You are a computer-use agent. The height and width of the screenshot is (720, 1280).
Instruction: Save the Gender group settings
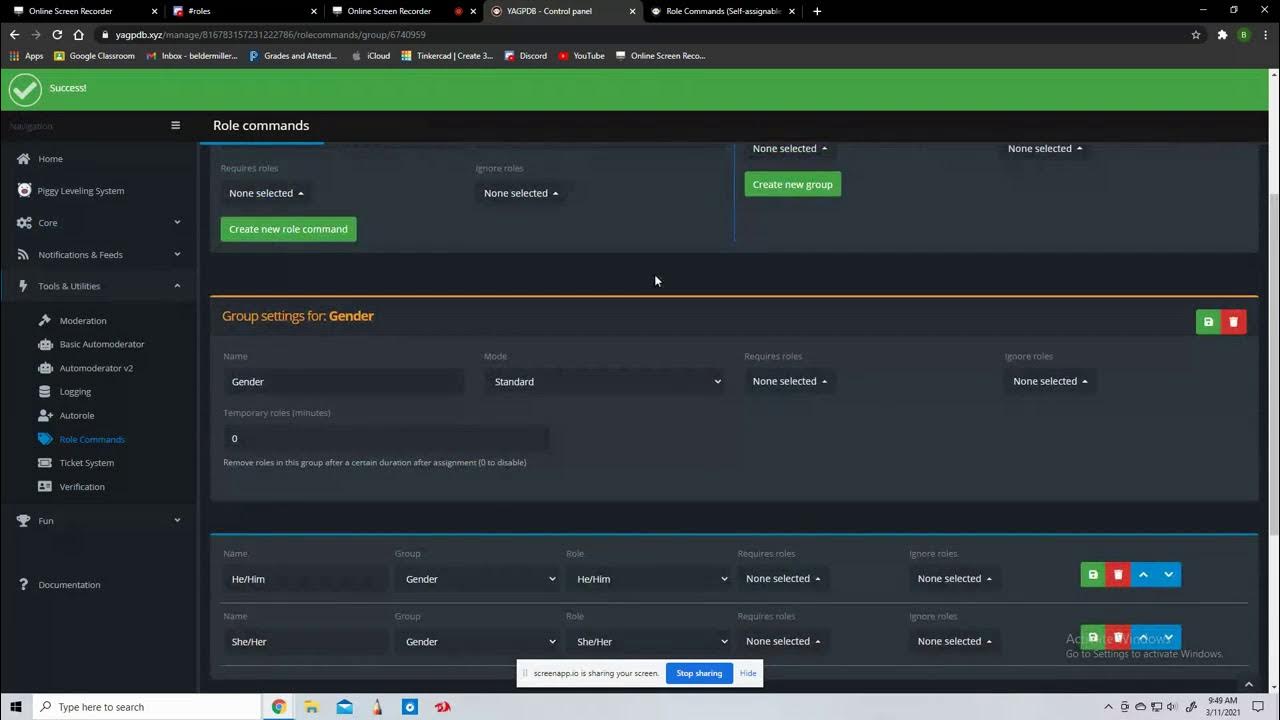point(1208,322)
